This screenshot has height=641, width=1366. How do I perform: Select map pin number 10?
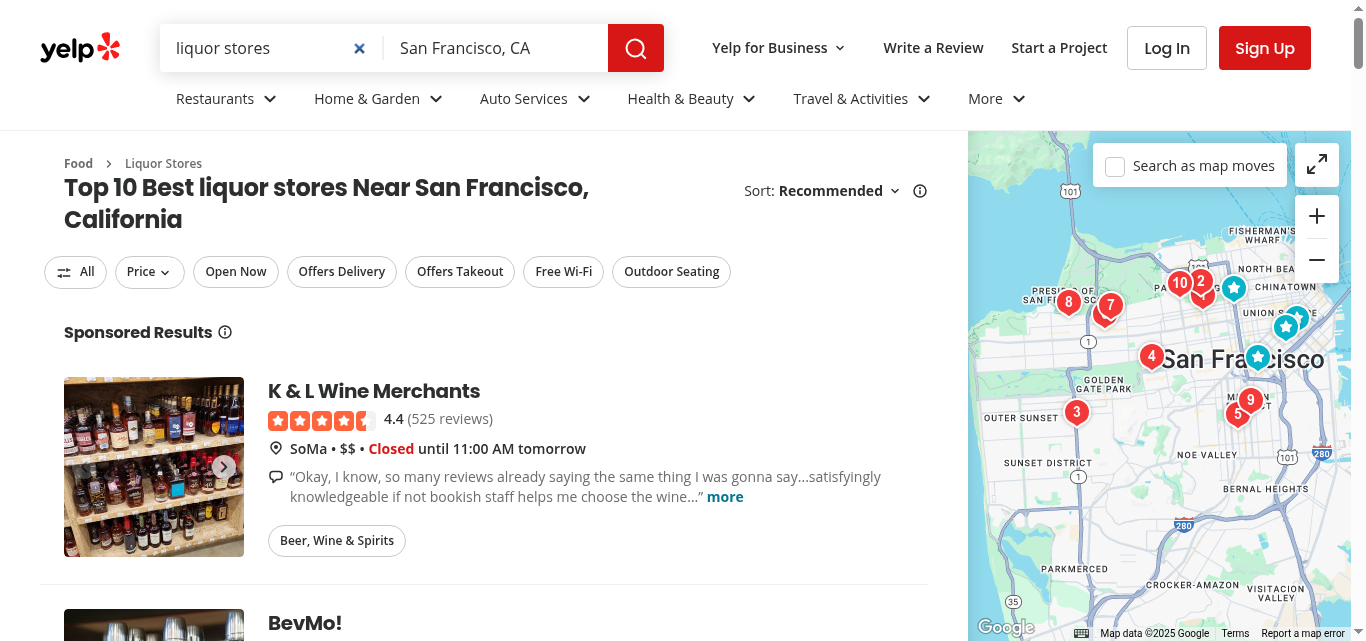pos(1180,284)
